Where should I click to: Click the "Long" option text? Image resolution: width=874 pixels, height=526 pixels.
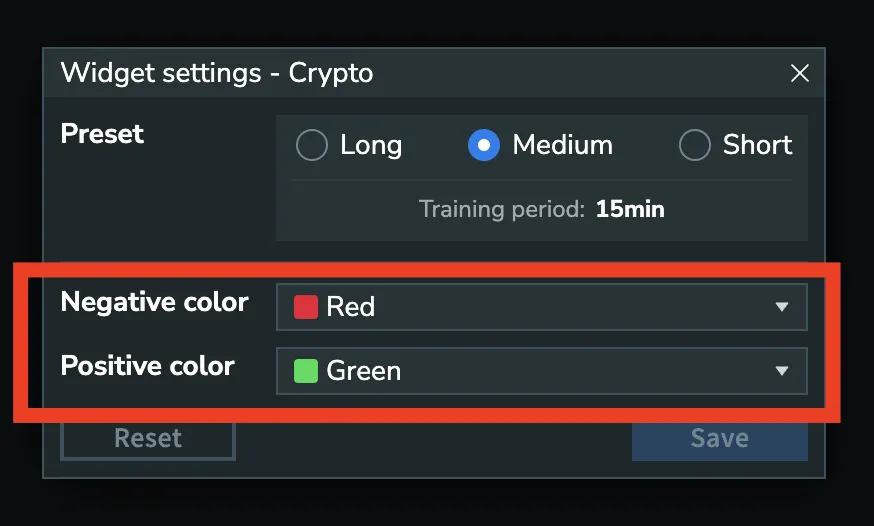click(x=371, y=146)
